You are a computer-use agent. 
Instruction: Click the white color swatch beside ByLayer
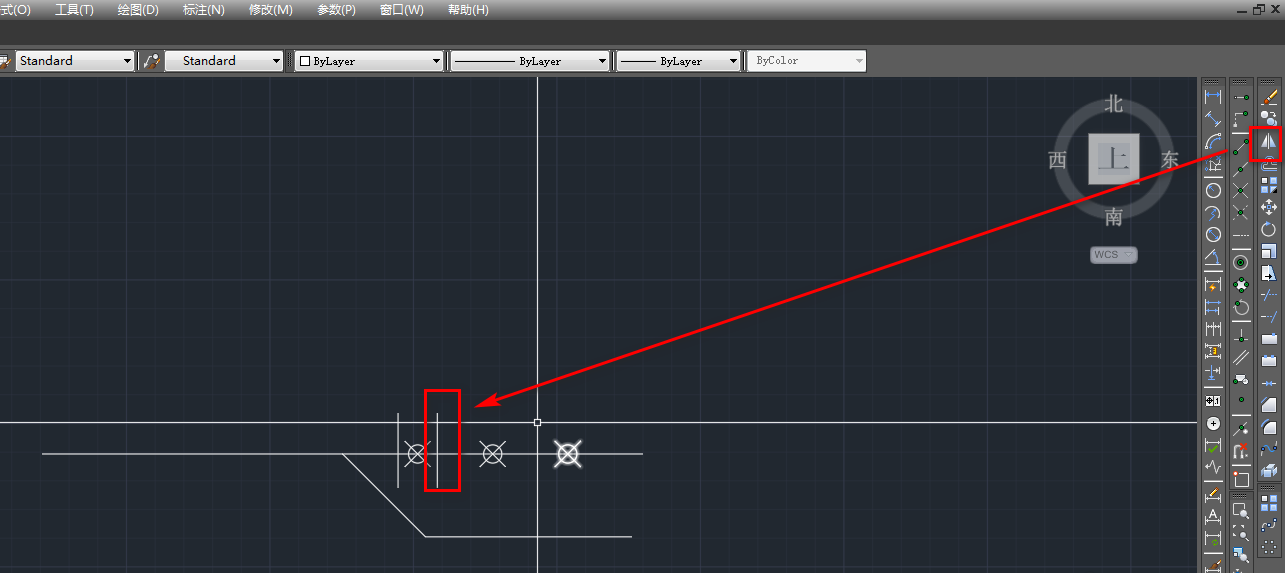[x=305, y=61]
